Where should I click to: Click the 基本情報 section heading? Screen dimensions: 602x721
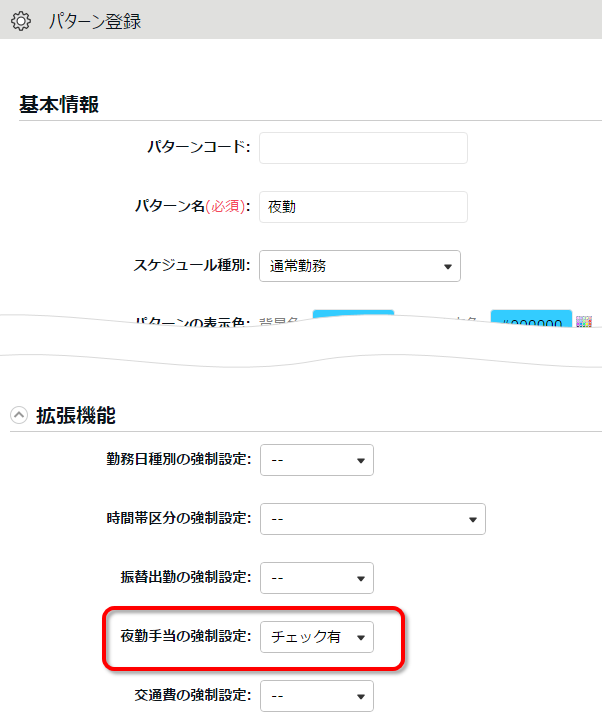[x=59, y=105]
